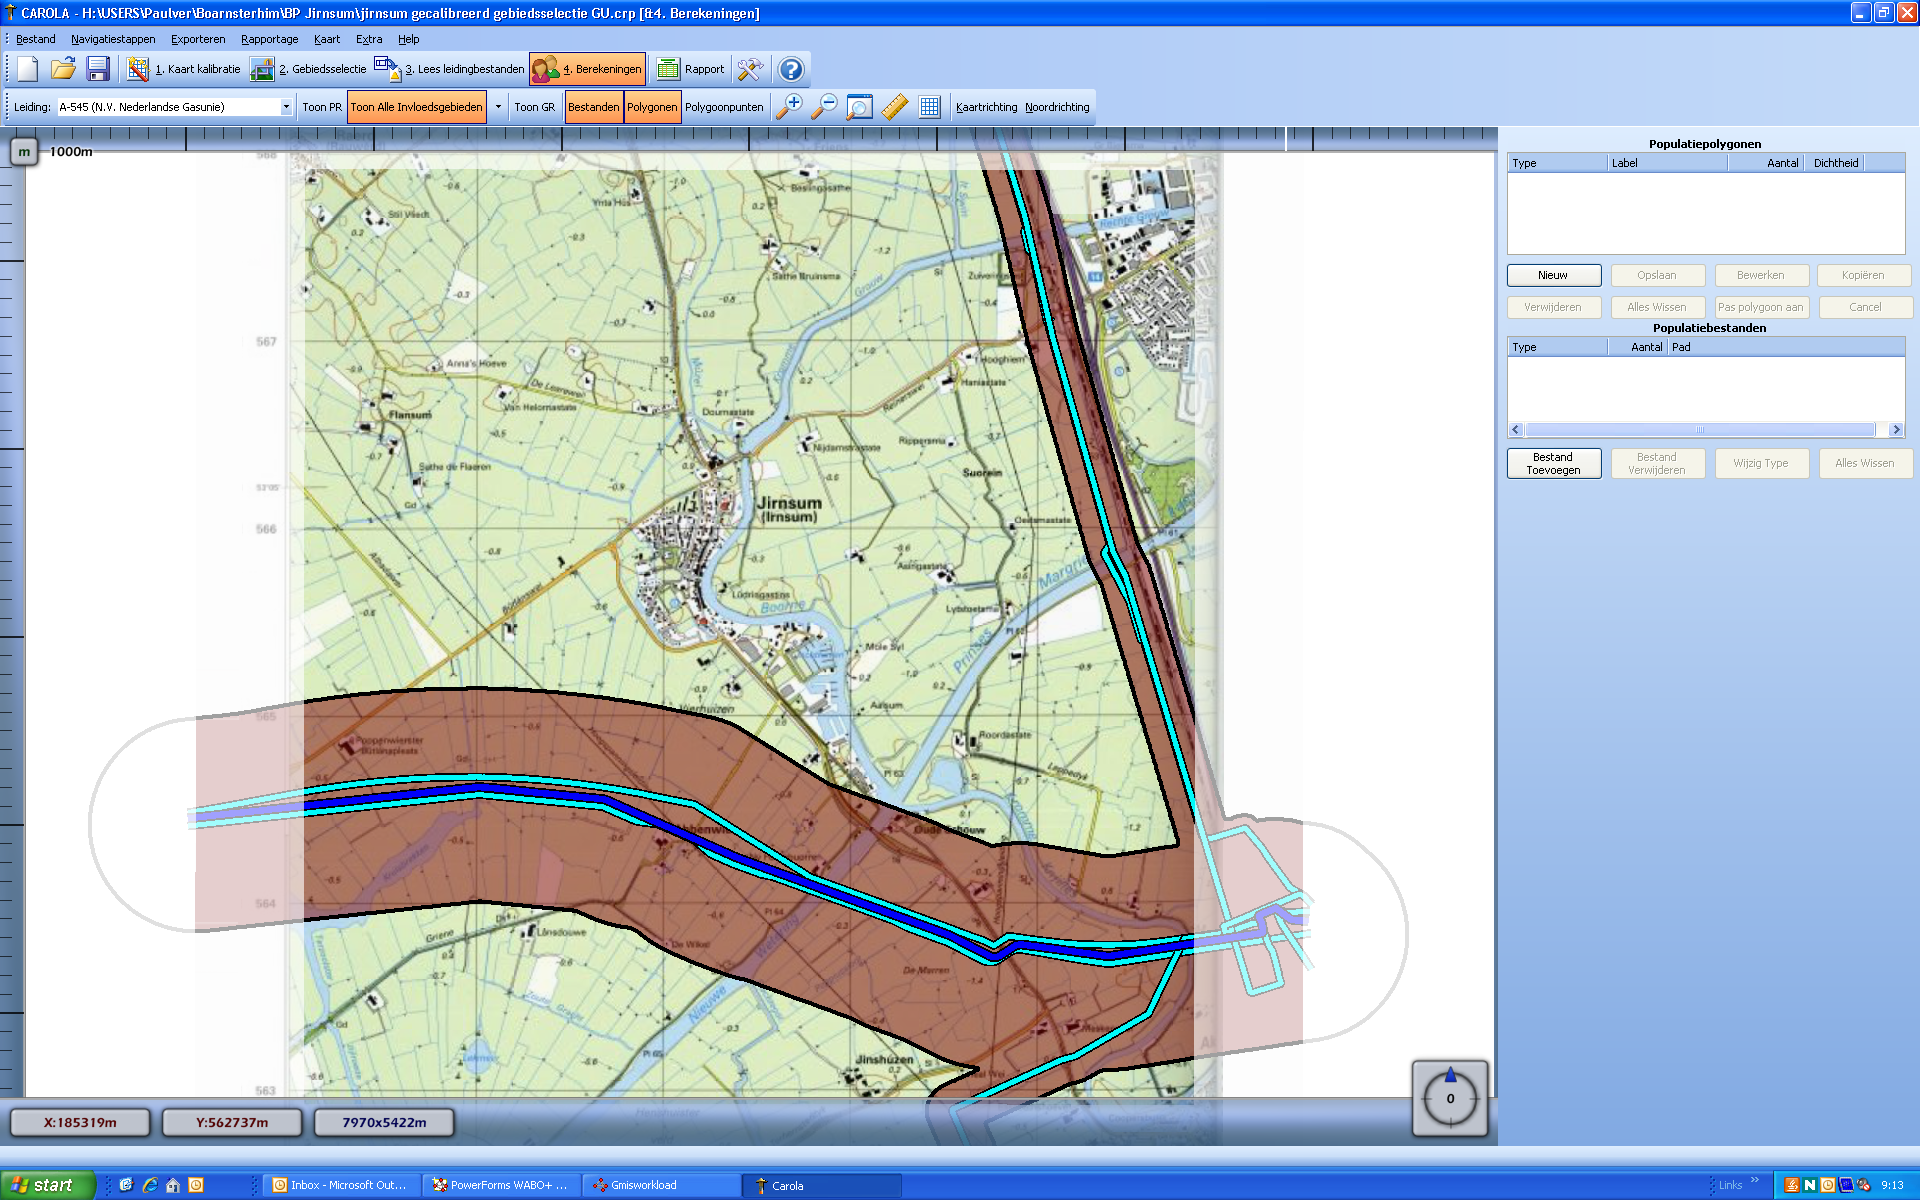Open the Kaart menu
This screenshot has width=1920, height=1200.
(327, 39)
